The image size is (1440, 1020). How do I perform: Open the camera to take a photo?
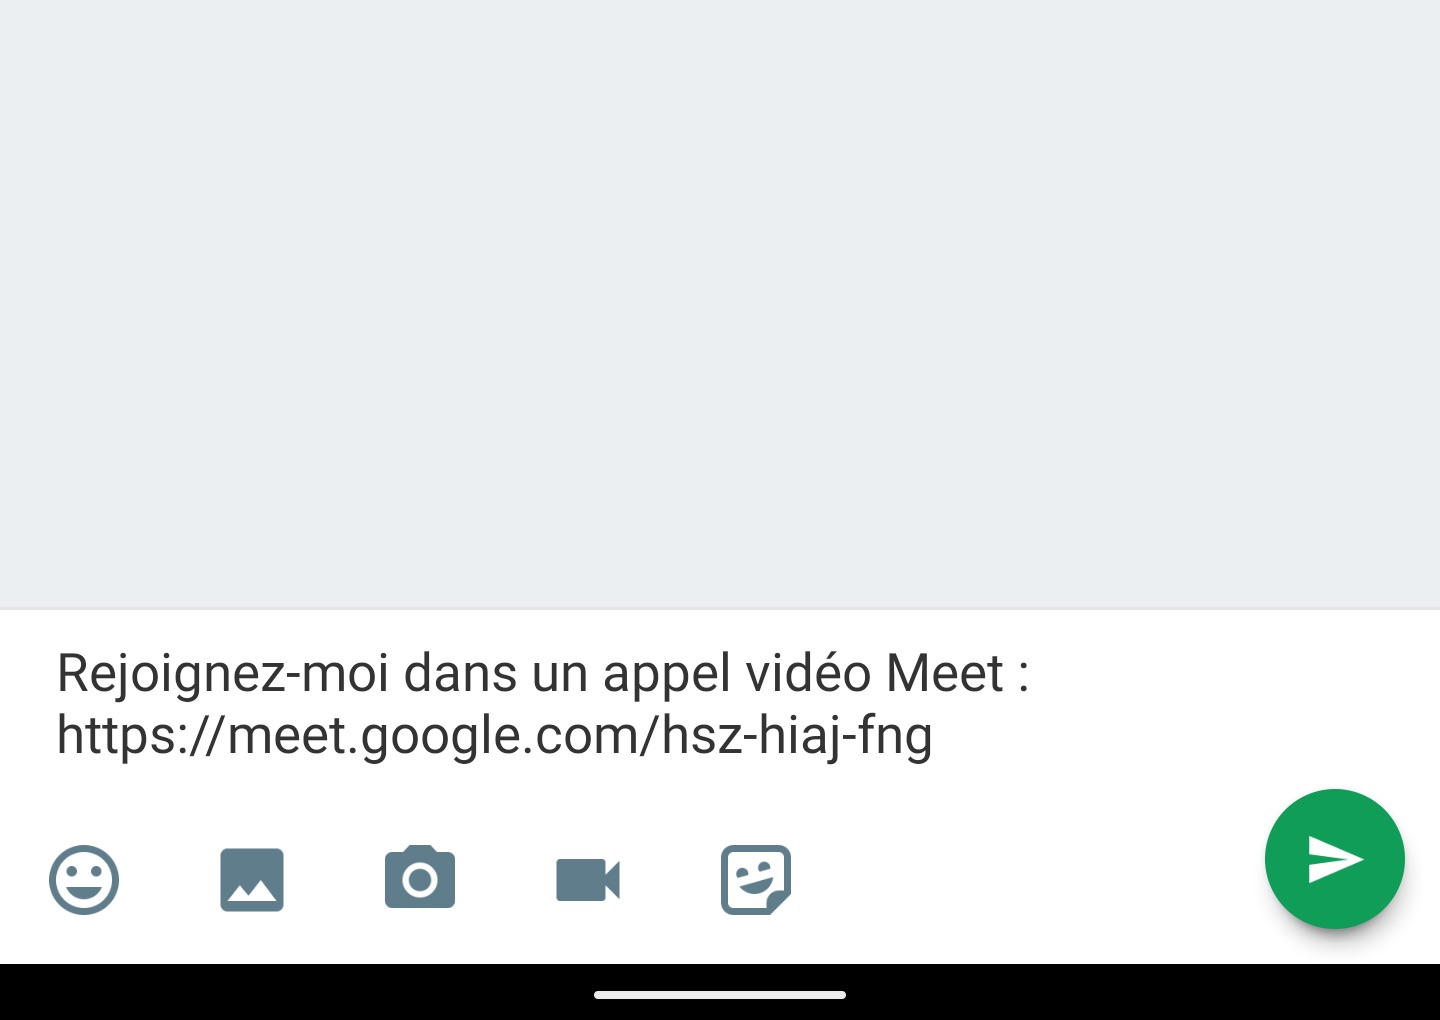pos(420,878)
